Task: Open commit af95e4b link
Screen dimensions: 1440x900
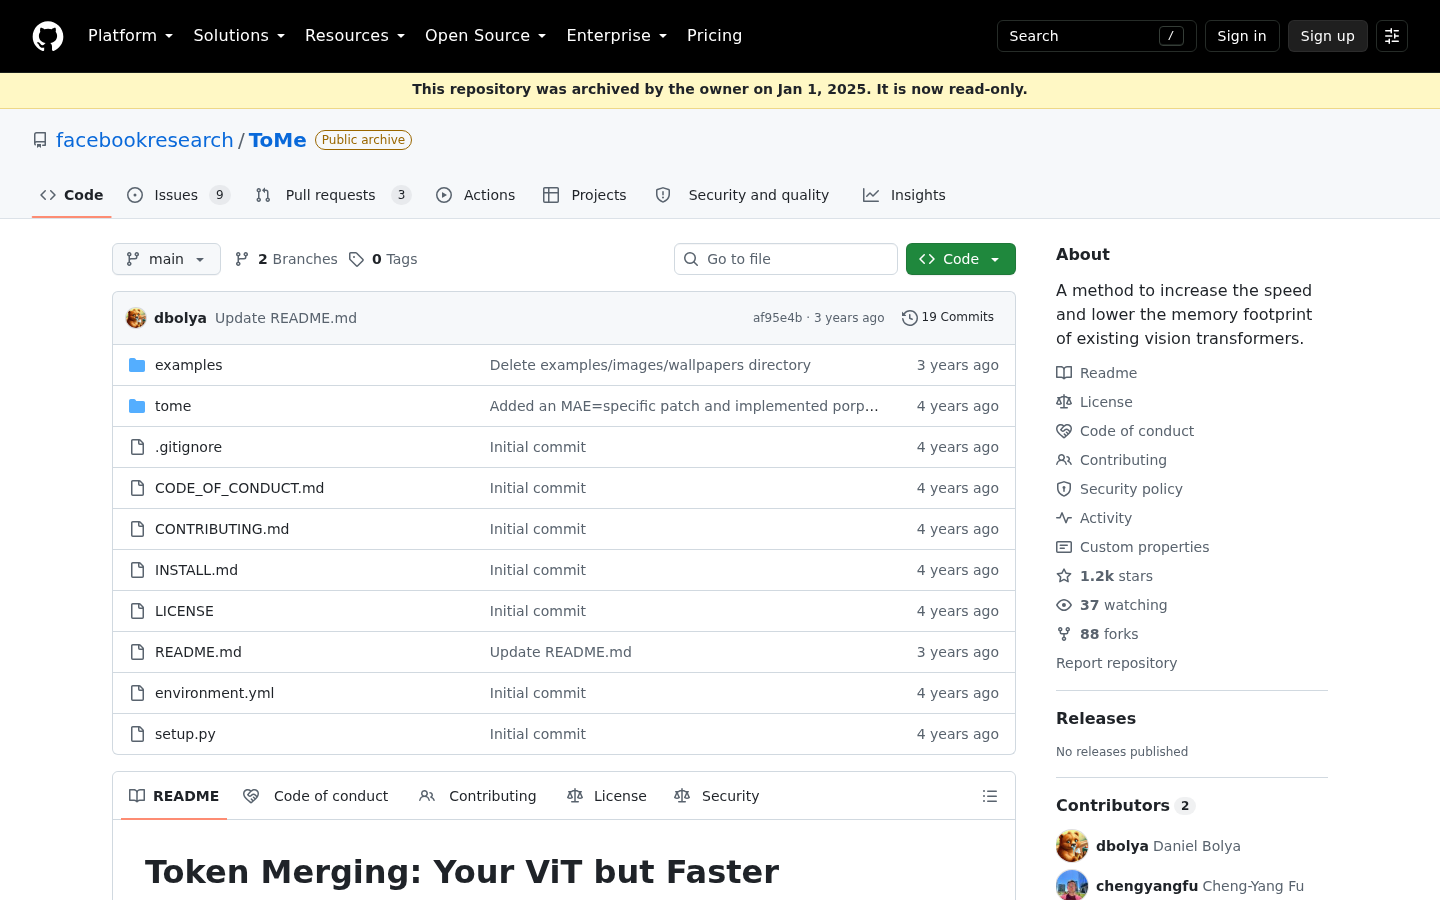Action: [x=777, y=318]
